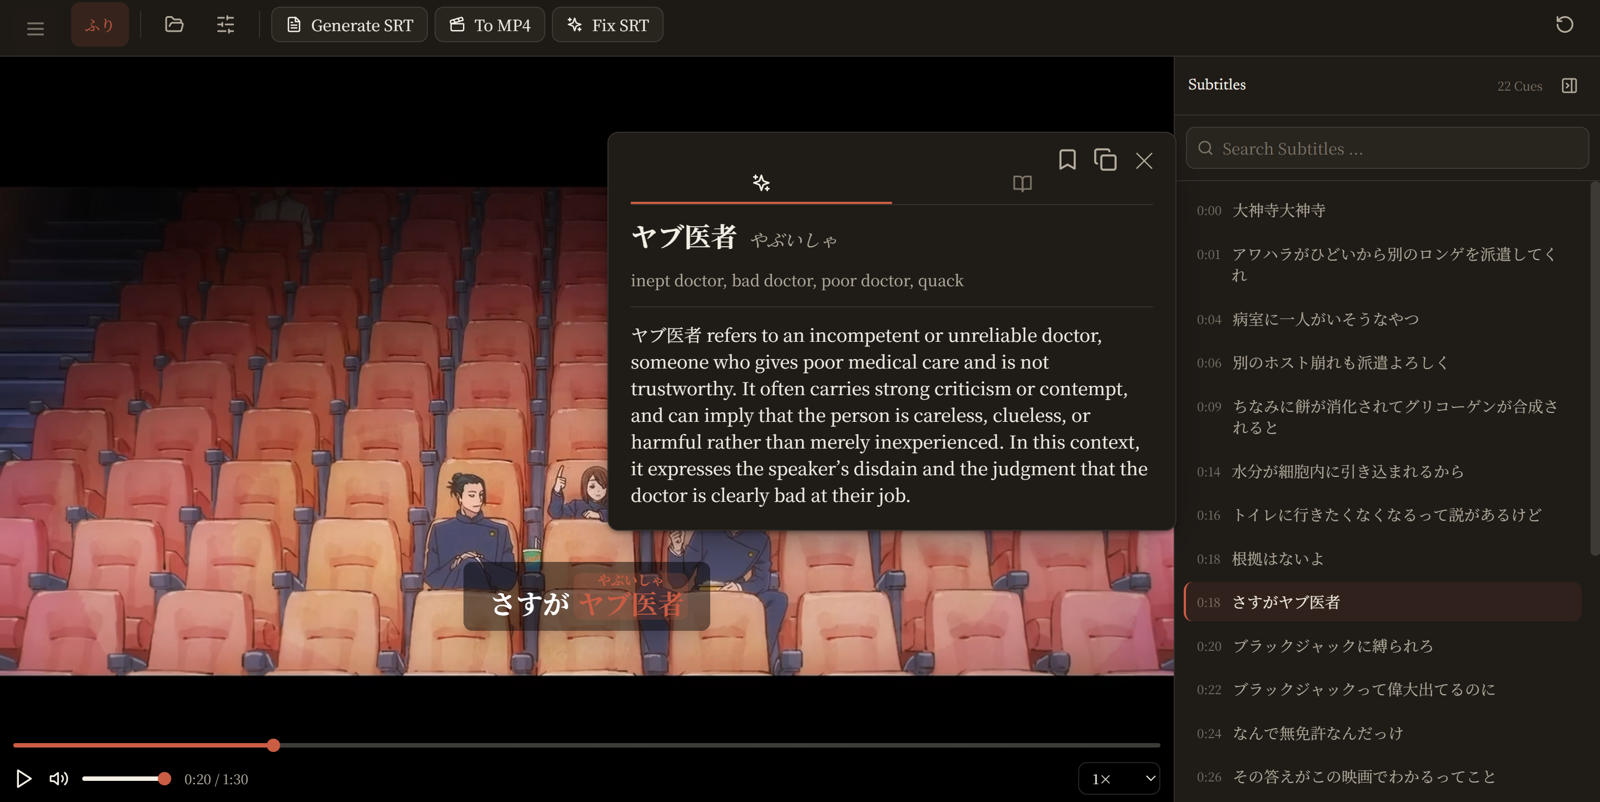Viewport: 1600px width, 802px height.
Task: Toggle the furigana ふり button
Action: coord(100,25)
